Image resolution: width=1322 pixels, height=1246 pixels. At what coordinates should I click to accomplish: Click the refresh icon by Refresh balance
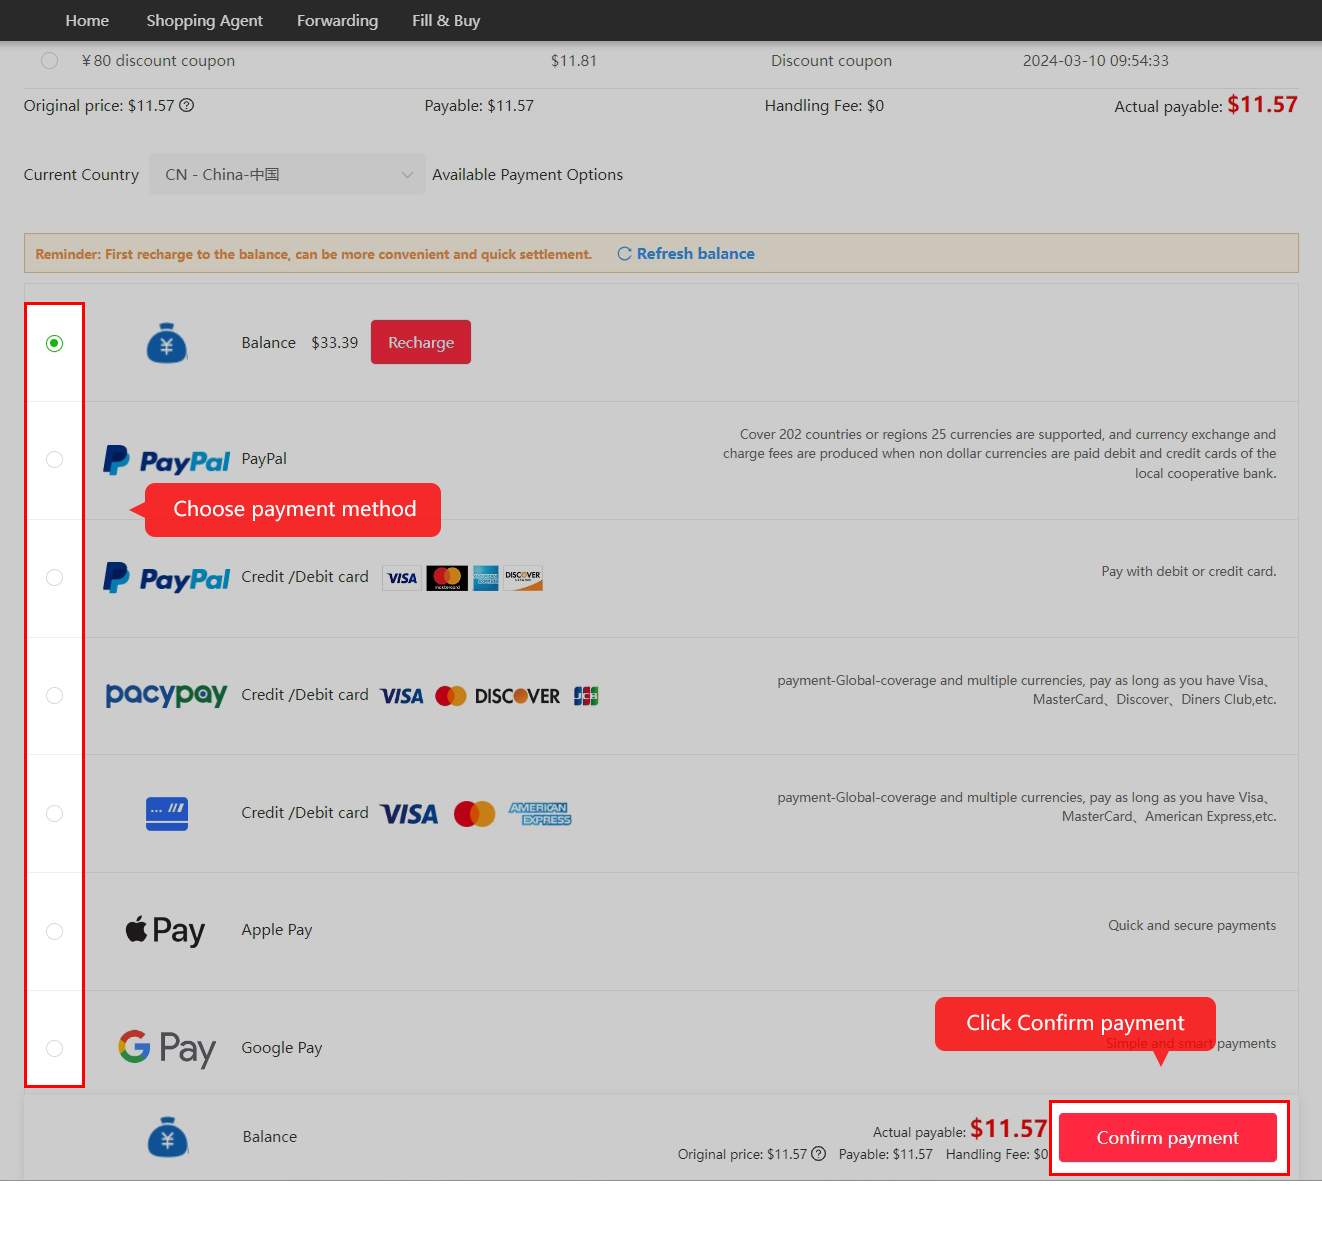click(624, 254)
